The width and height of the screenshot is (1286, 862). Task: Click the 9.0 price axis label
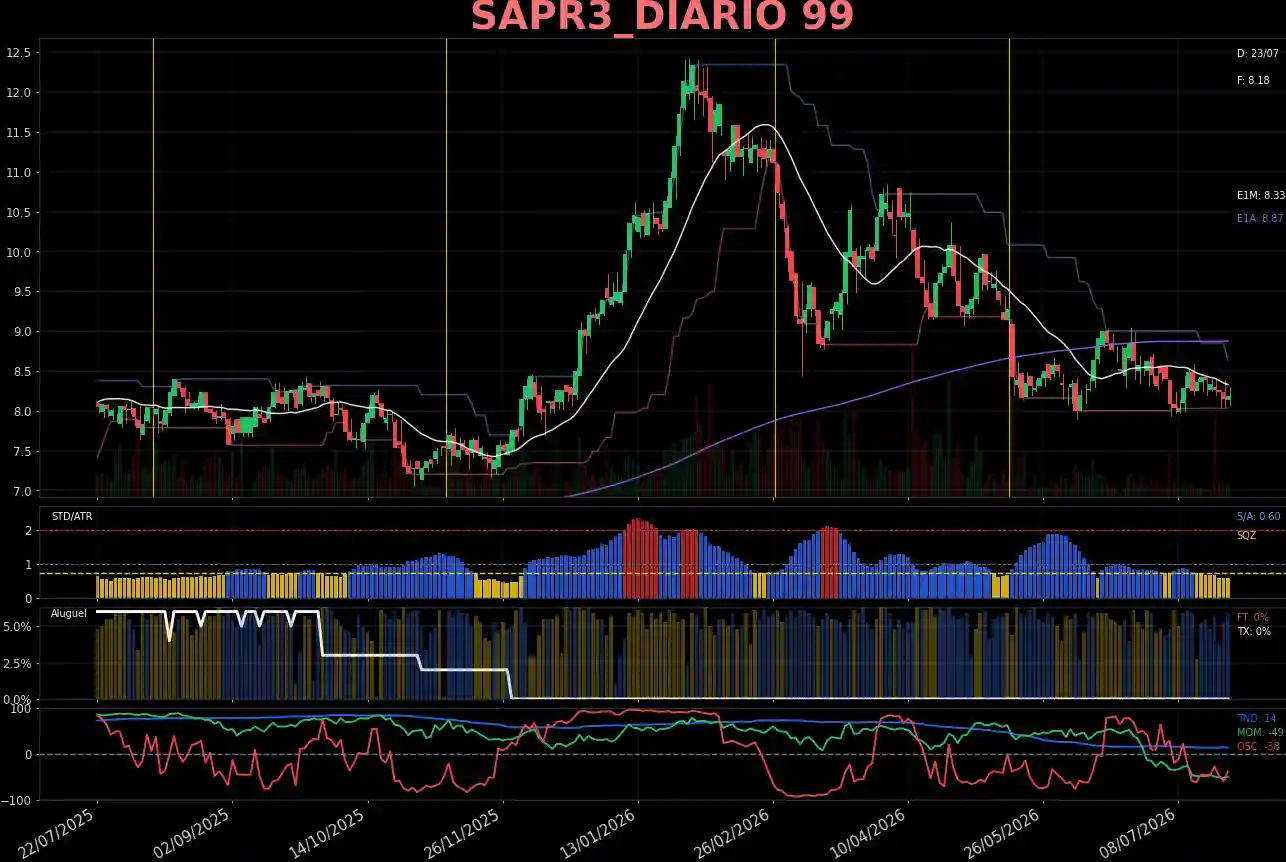coord(22,332)
